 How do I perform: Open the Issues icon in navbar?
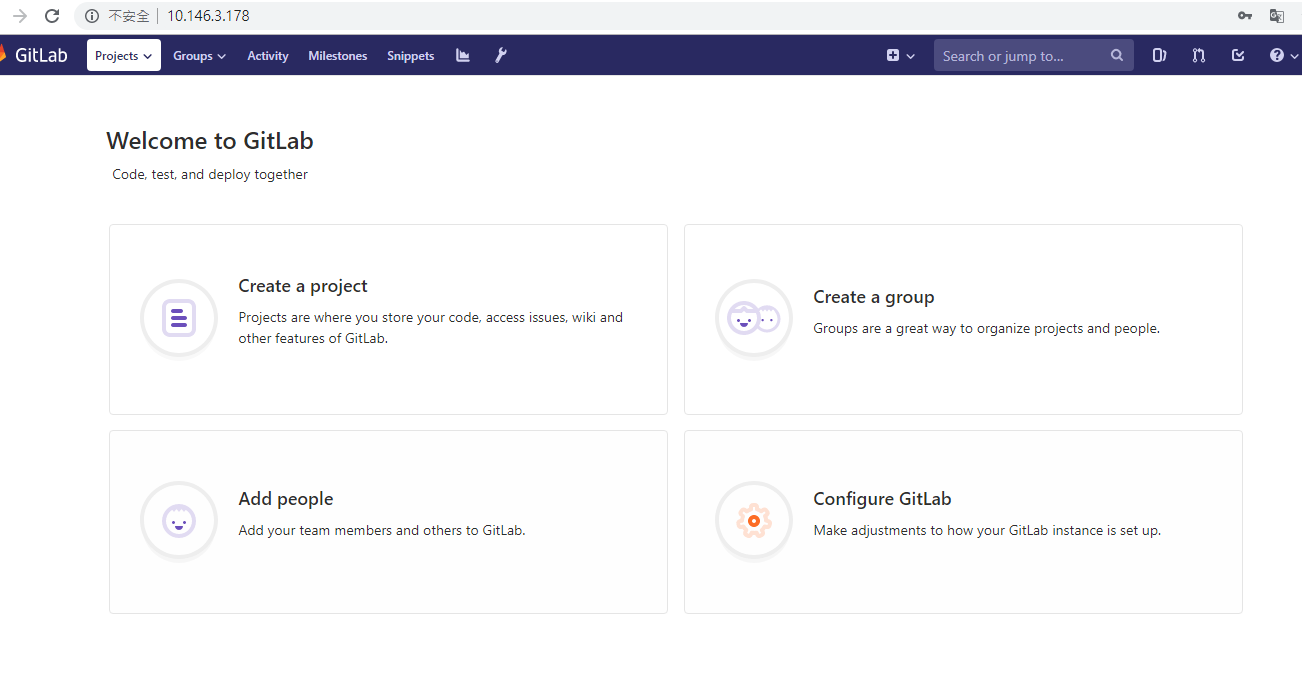point(1159,56)
